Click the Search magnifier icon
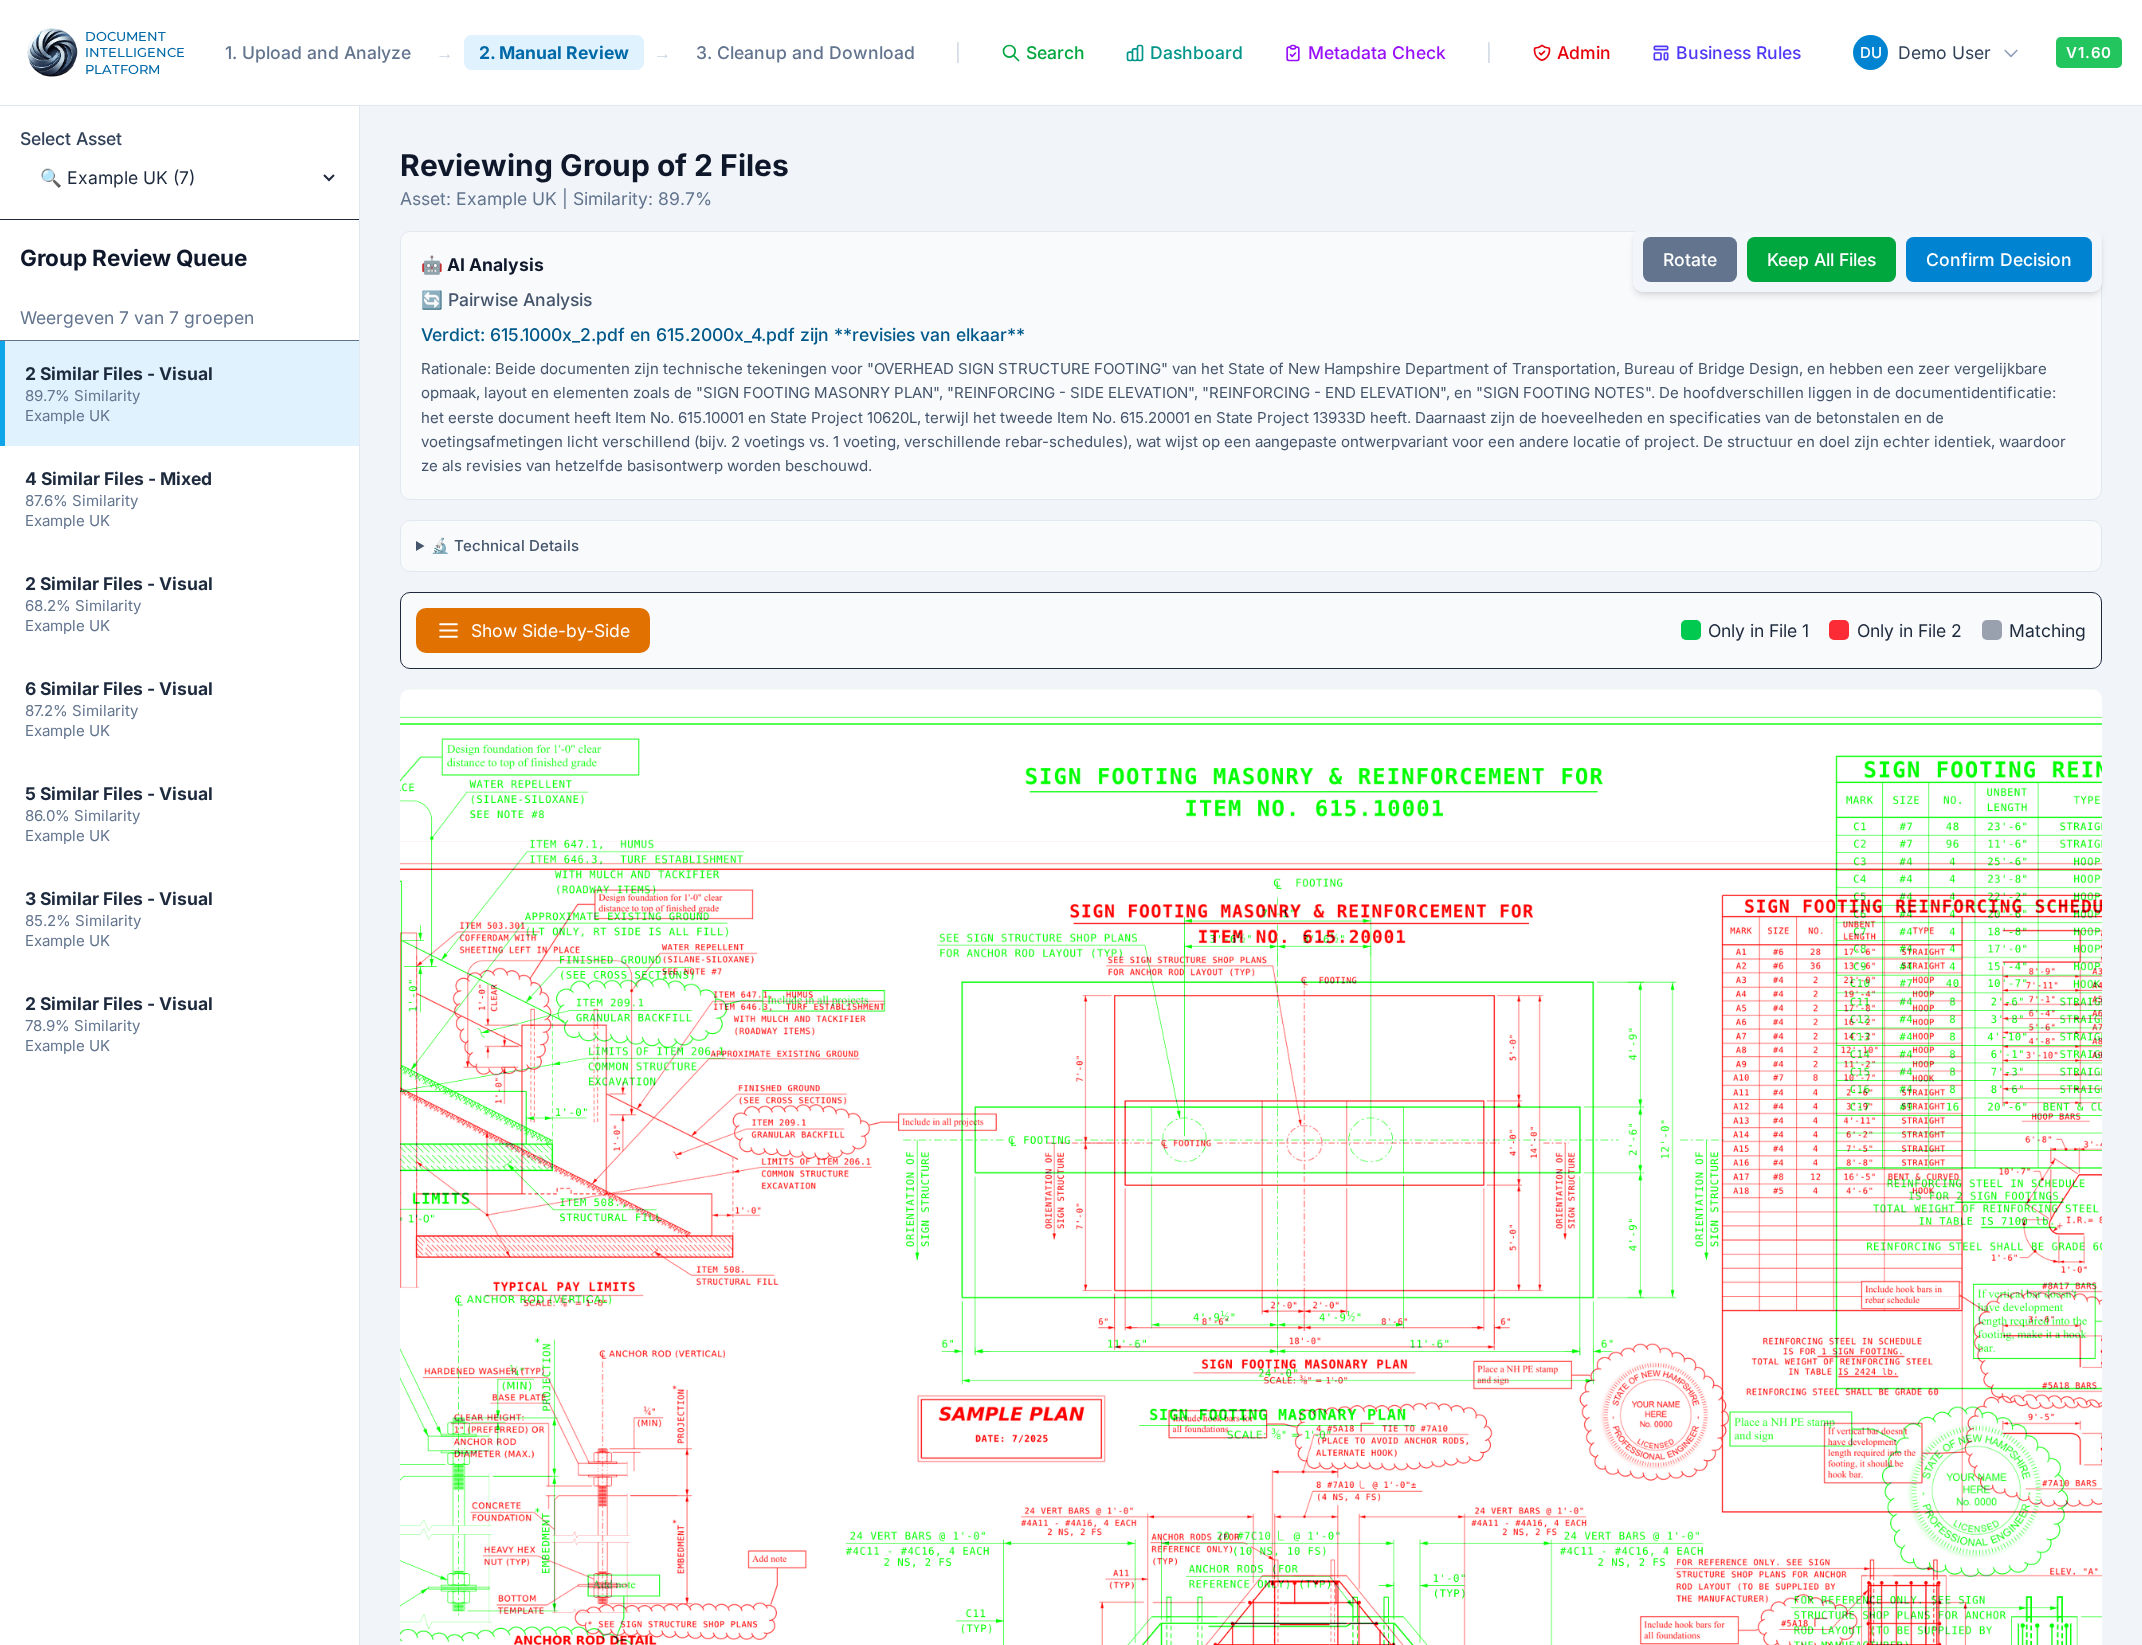Image resolution: width=2142 pixels, height=1645 pixels. coord(1010,53)
